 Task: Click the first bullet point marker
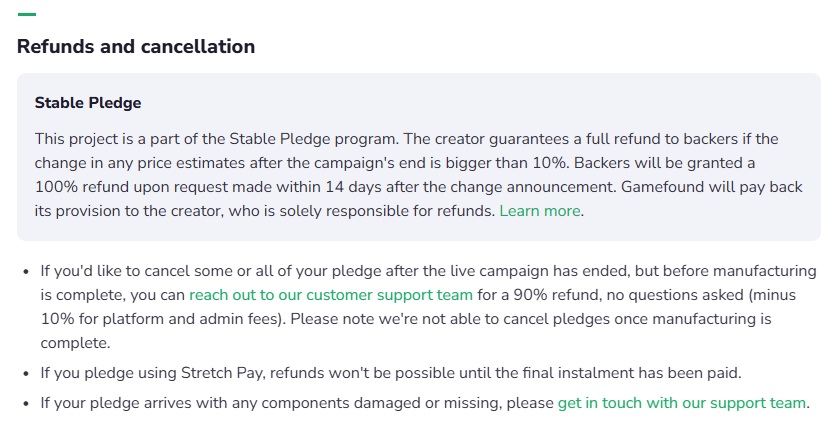26,272
